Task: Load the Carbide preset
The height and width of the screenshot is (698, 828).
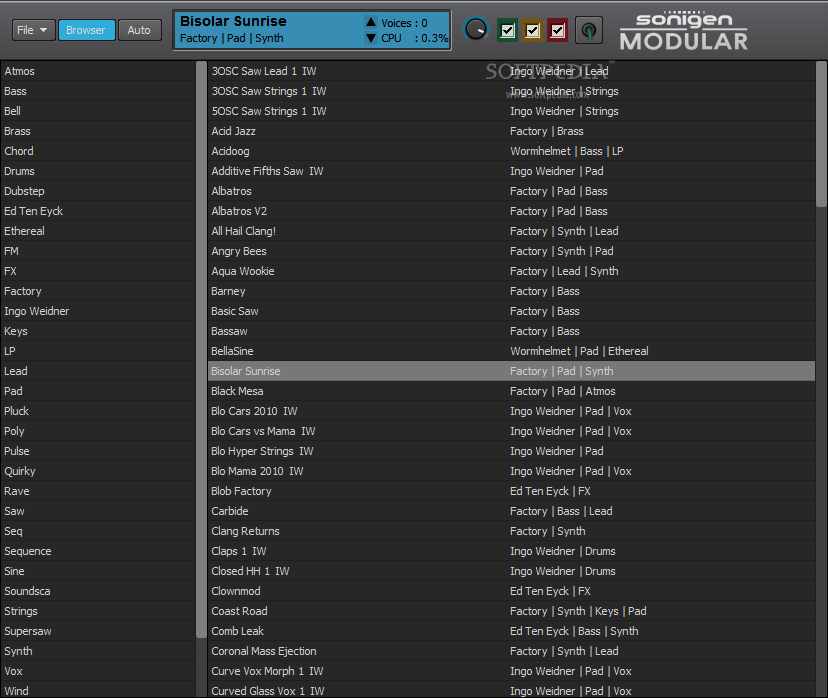Action: 512,512
